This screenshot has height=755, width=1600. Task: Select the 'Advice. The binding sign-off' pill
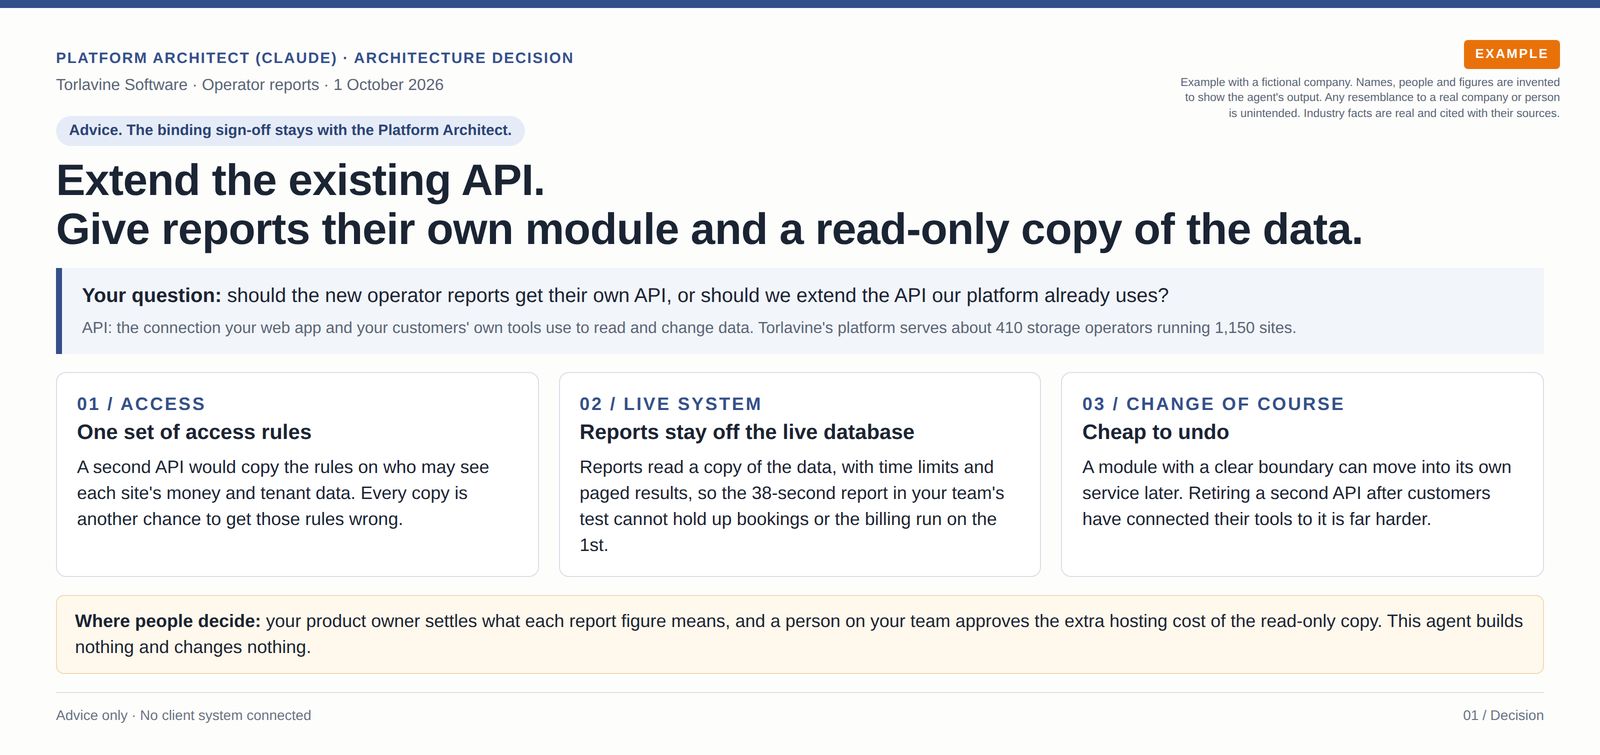290,130
